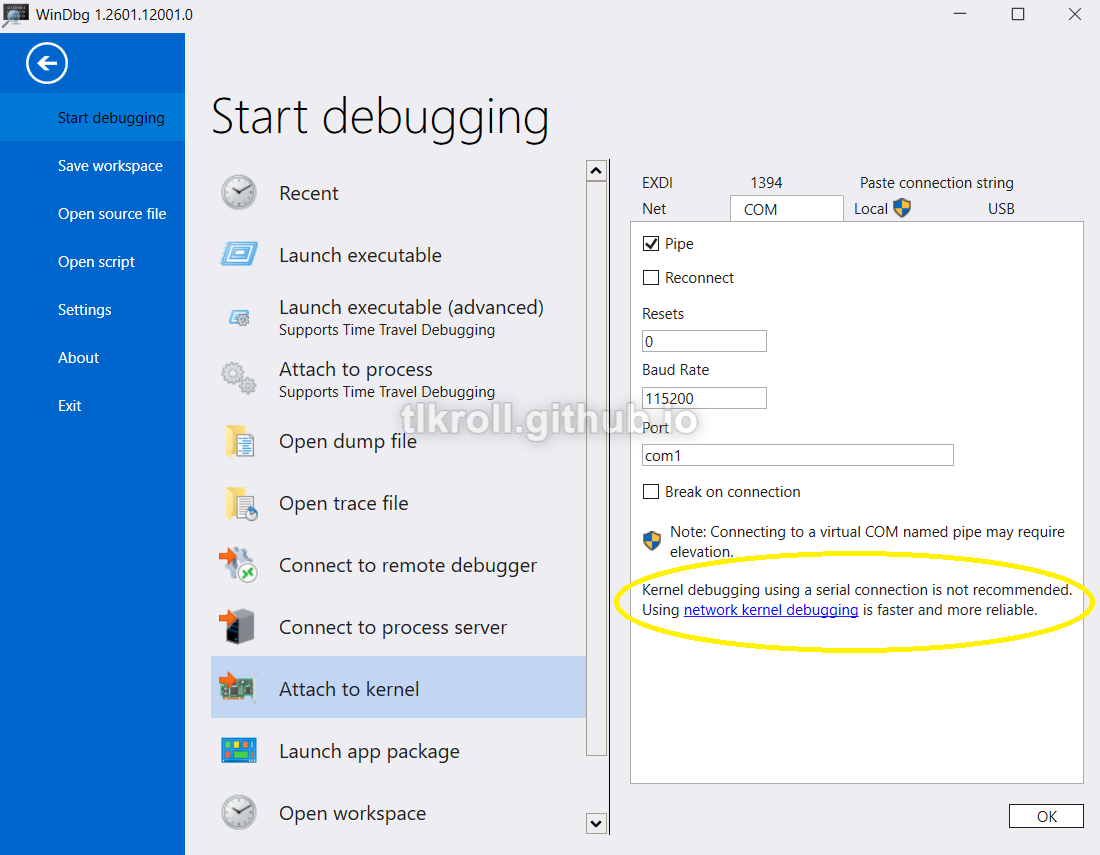Image resolution: width=1100 pixels, height=855 pixels.
Task: Uncheck the Pipe checkbox
Action: click(651, 244)
